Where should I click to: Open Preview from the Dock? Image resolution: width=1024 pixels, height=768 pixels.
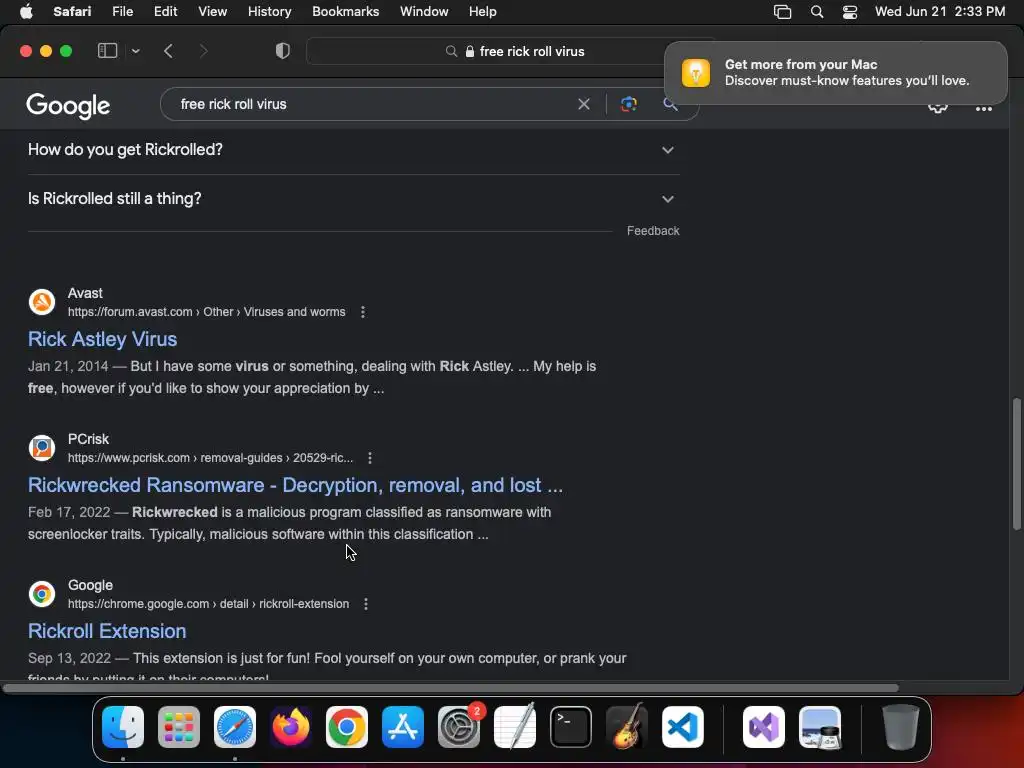[820, 727]
